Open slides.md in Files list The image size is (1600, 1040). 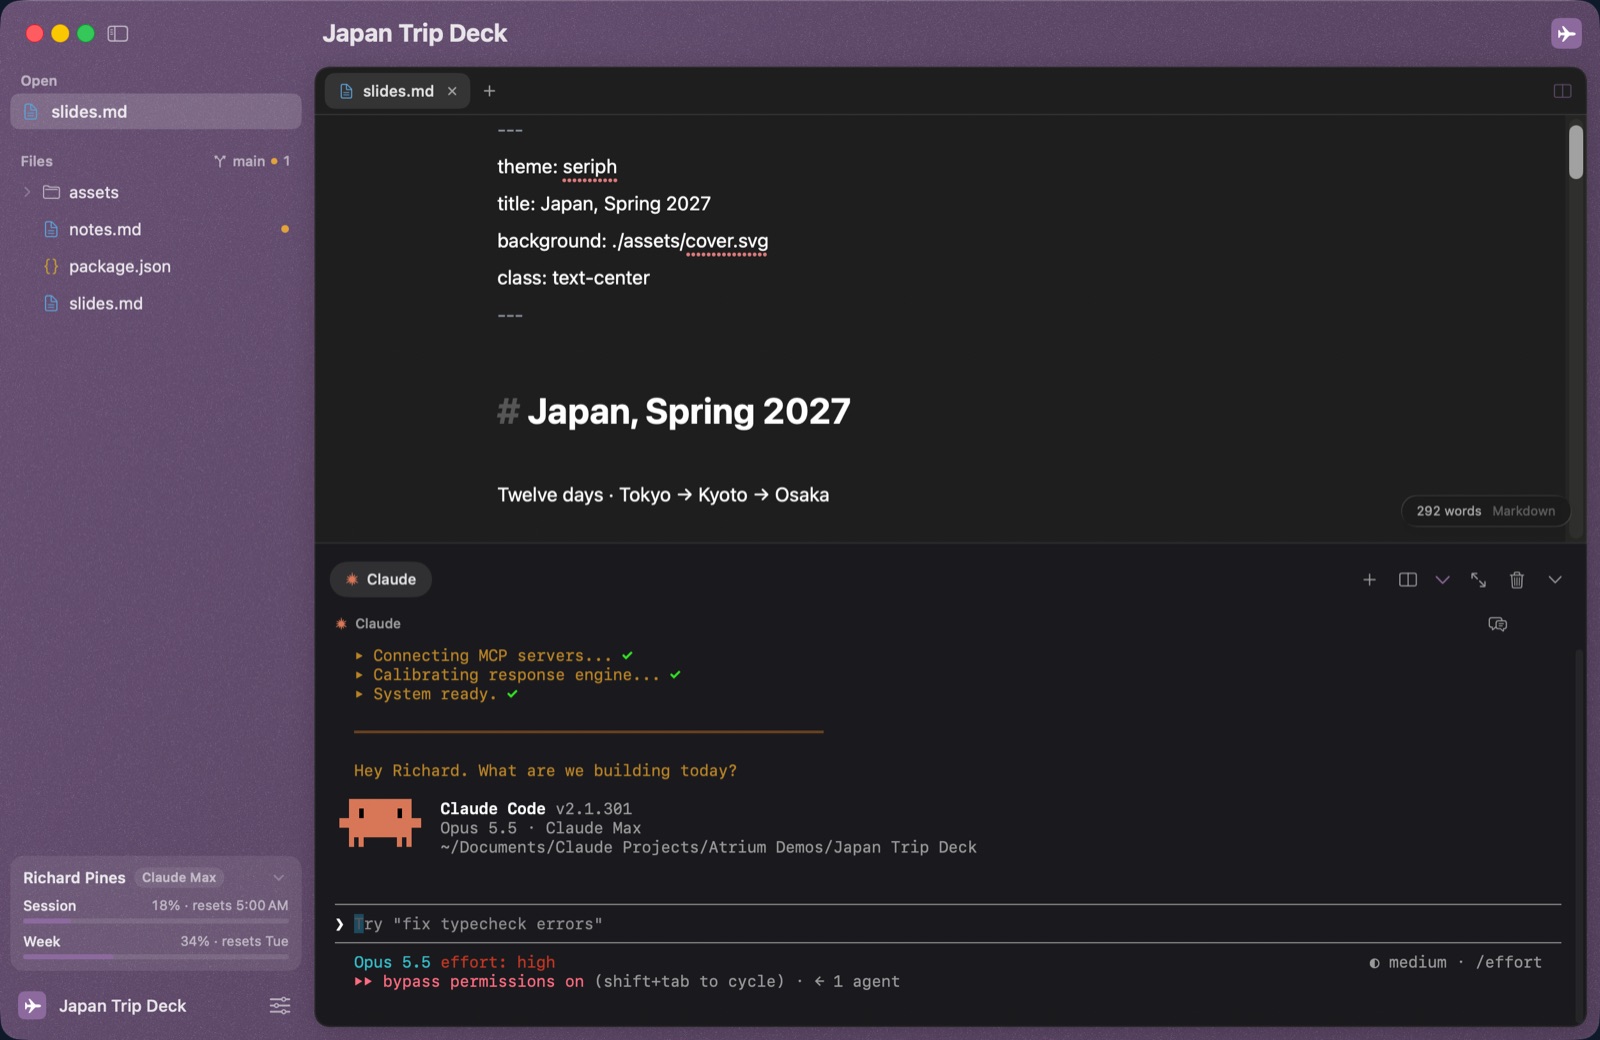(106, 303)
